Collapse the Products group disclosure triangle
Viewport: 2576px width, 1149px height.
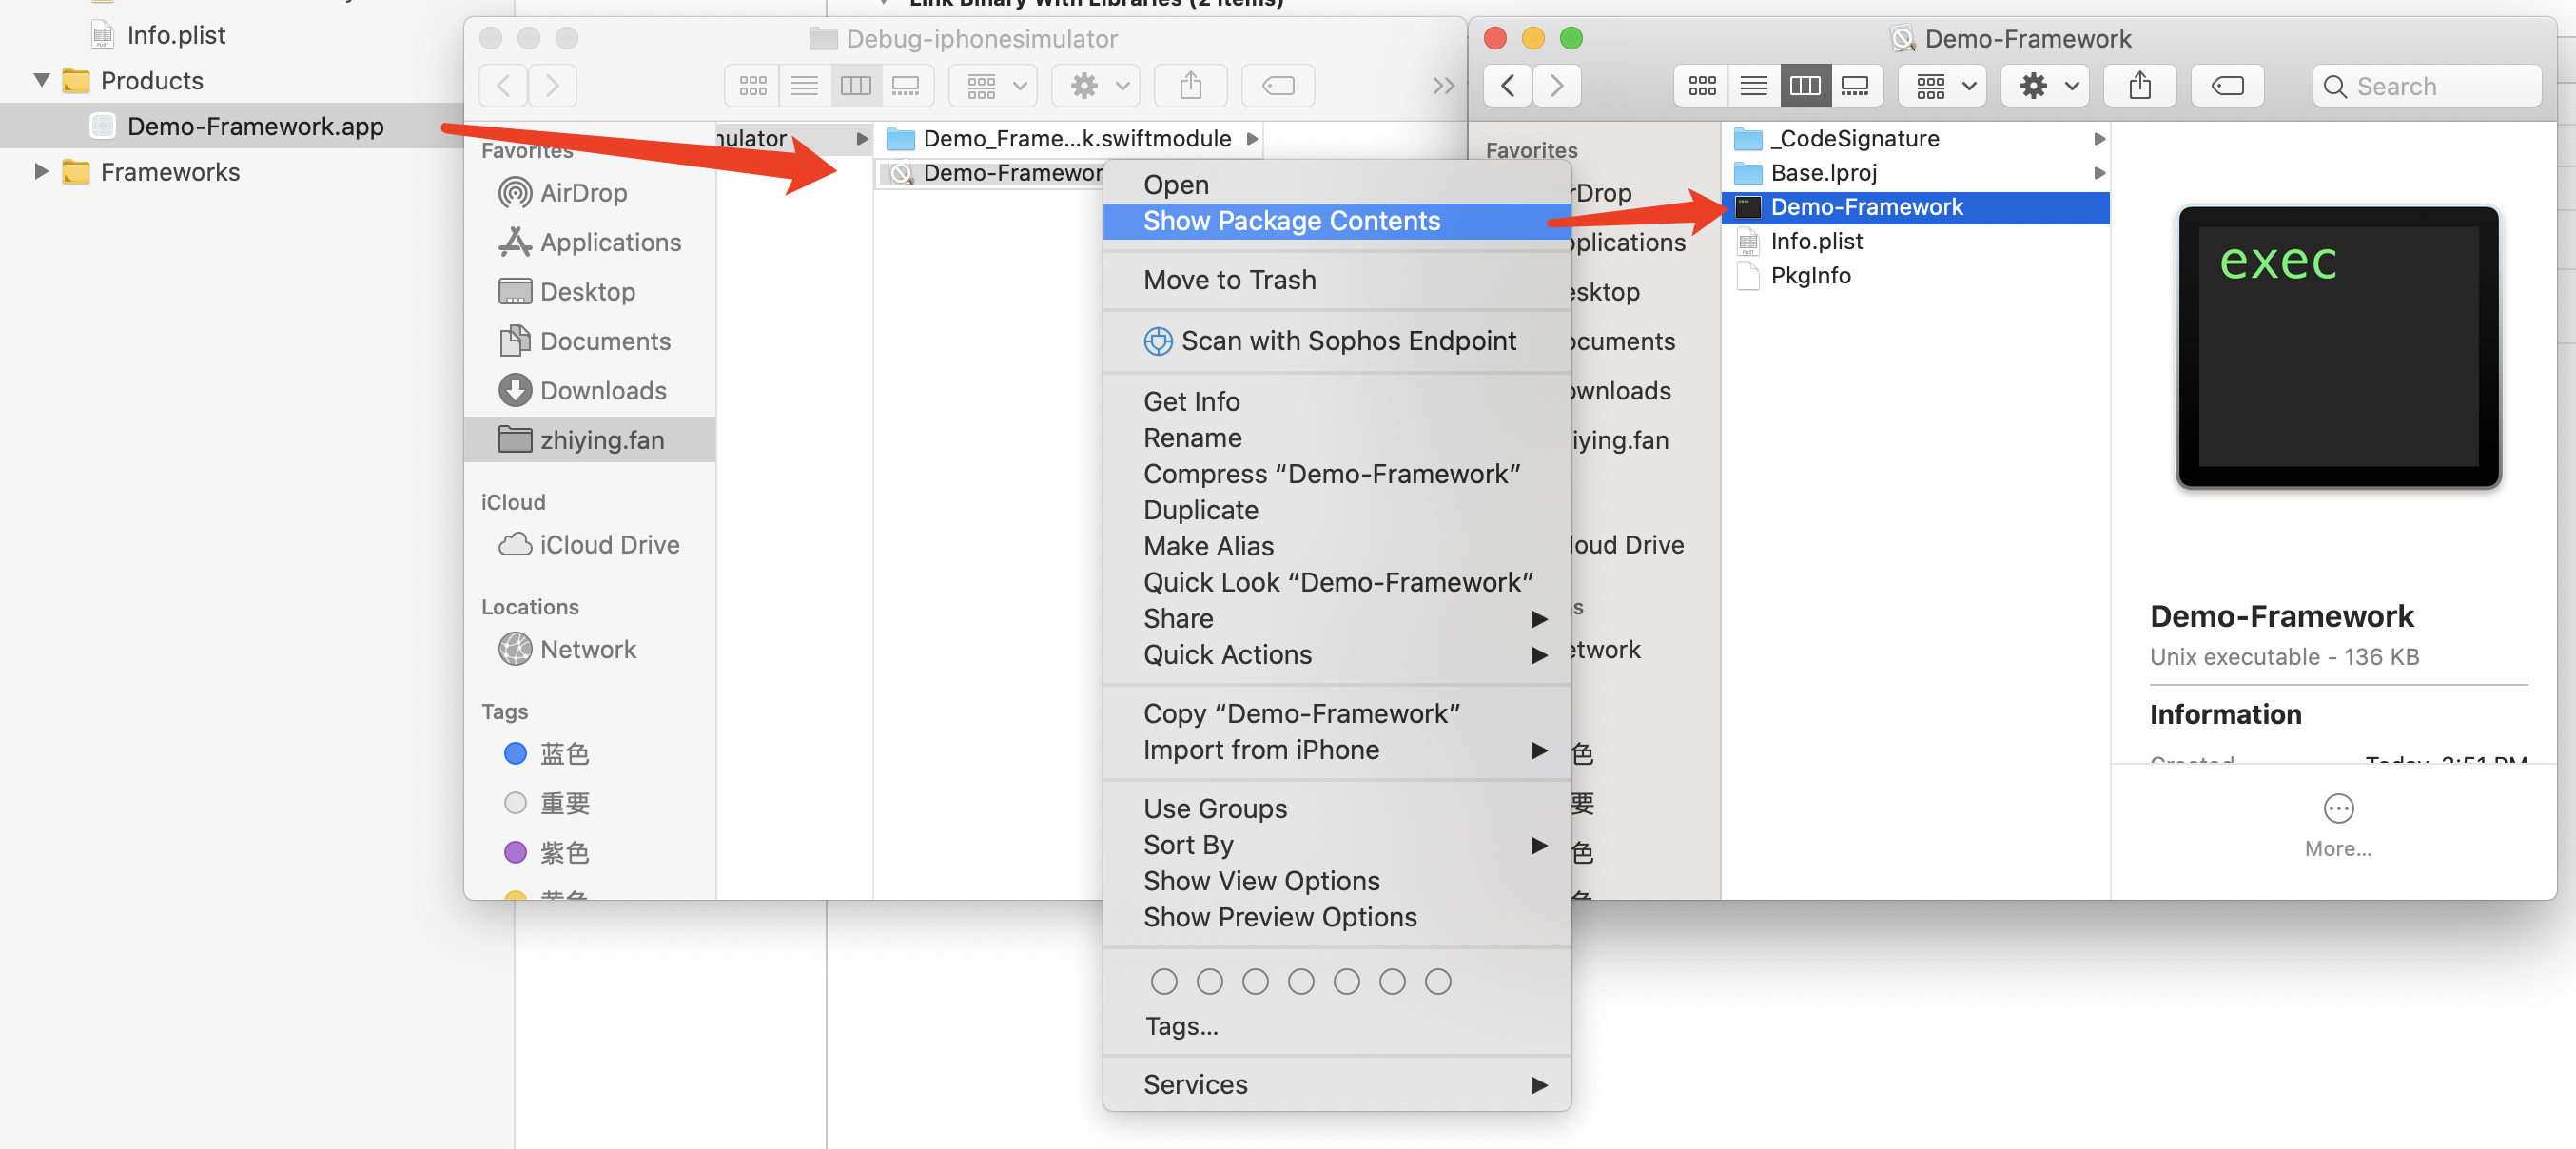coord(42,80)
